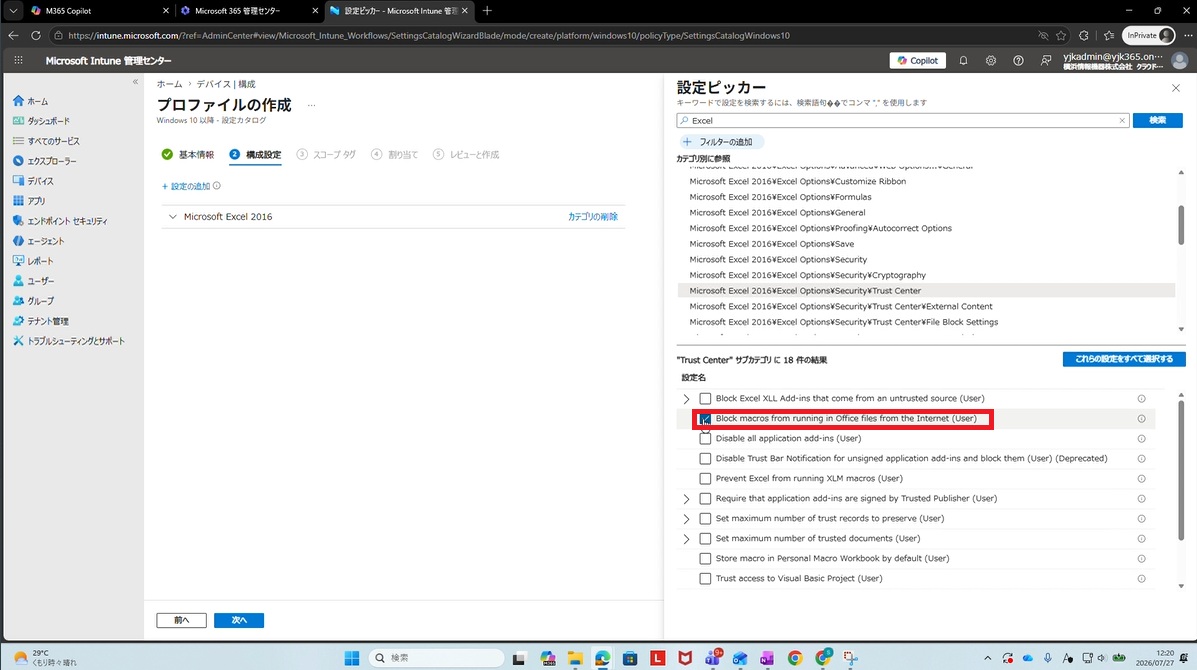1197x670 pixels.
Task: Open notifications bell icon
Action: point(963,60)
